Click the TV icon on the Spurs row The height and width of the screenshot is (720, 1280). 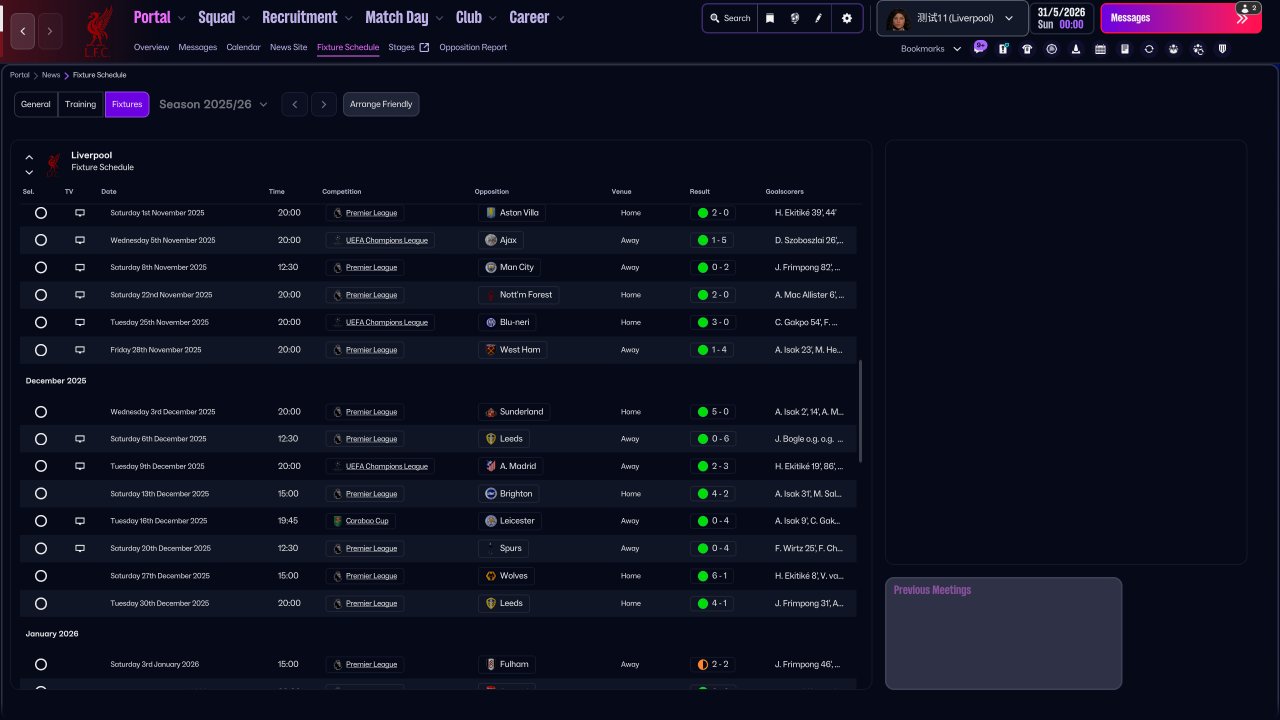tap(80, 548)
